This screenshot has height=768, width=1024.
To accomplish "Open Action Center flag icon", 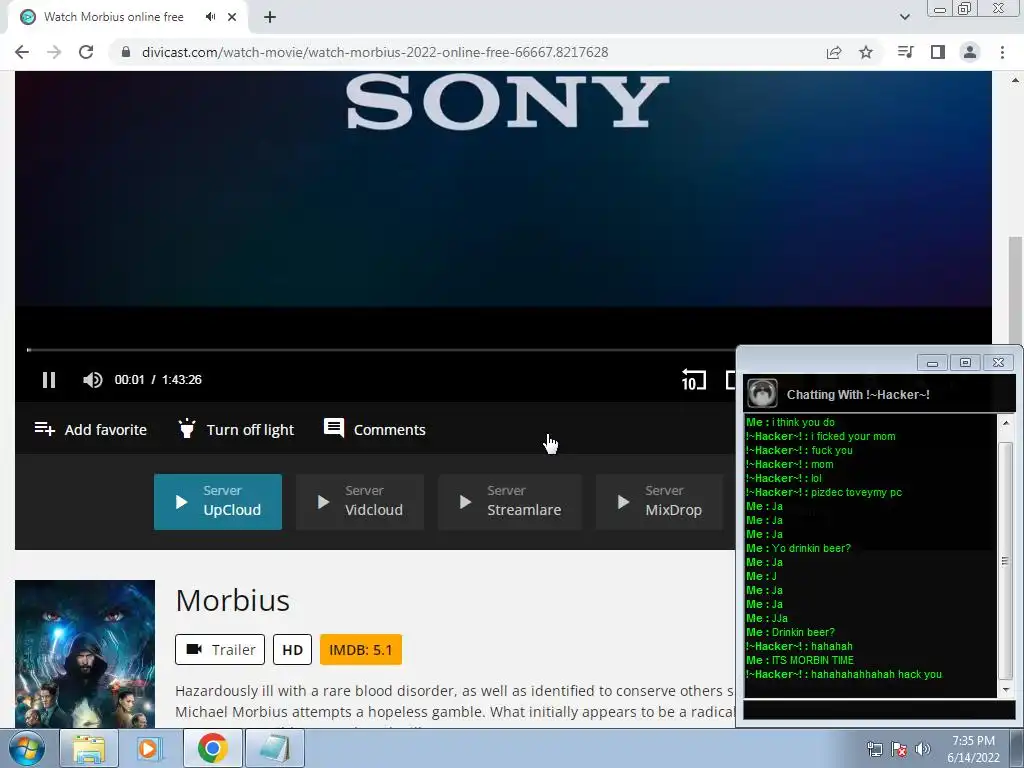I will click(x=899, y=749).
